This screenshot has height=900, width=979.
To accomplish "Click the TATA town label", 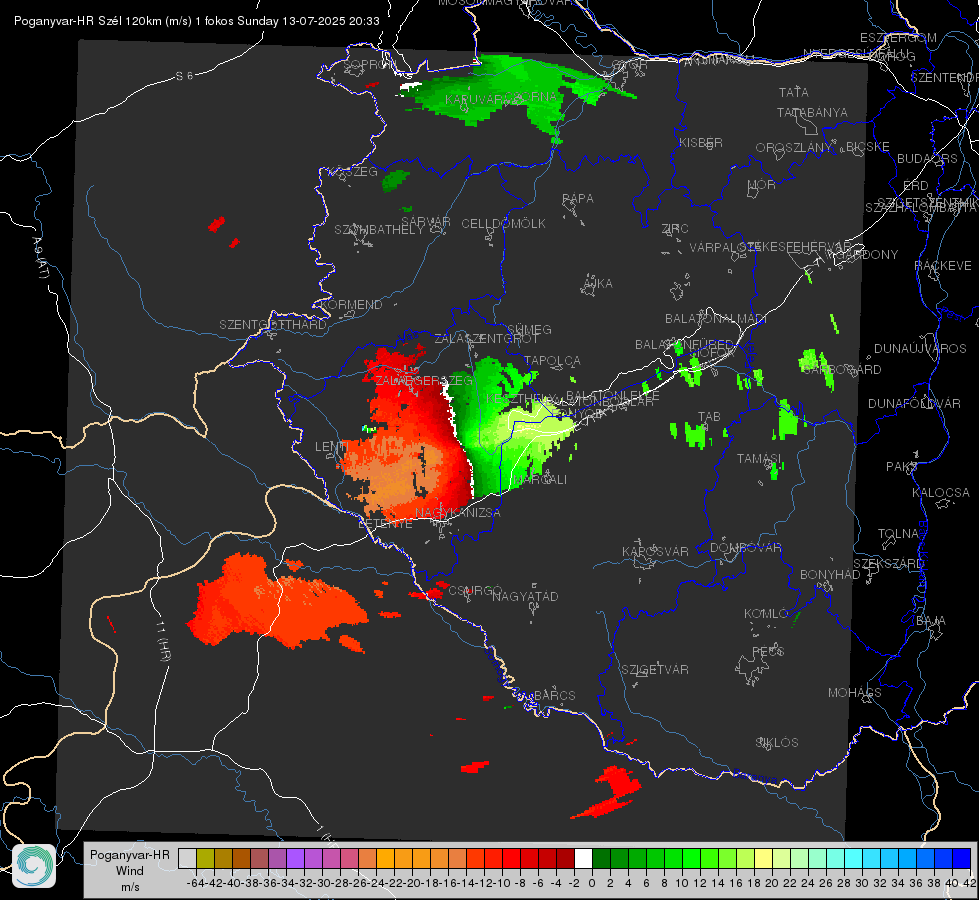I will 794,92.
